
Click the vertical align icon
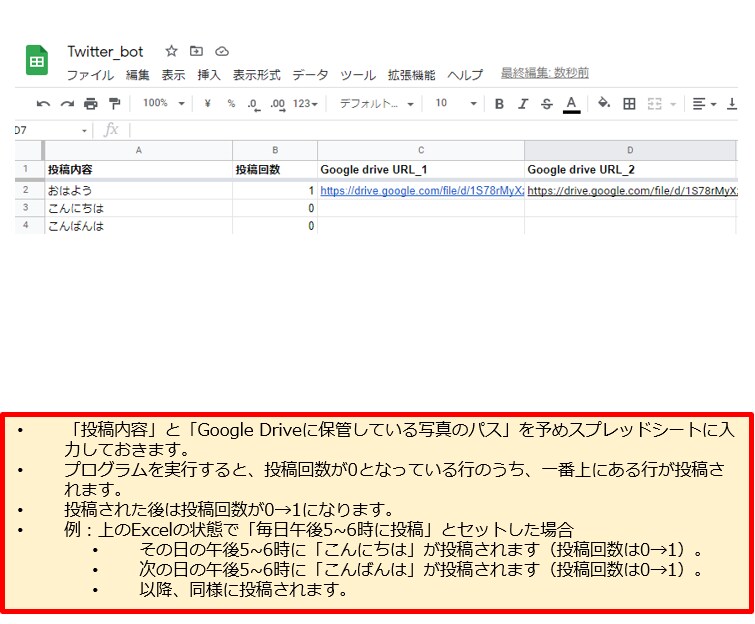pos(731,104)
